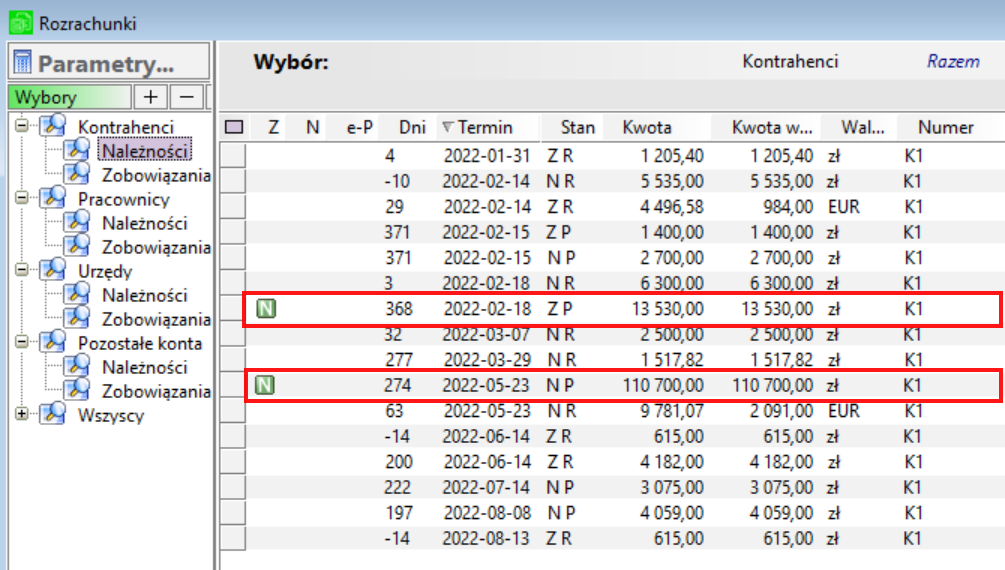
Task: Click the Urzędy group icon in tree
Action: [52, 271]
